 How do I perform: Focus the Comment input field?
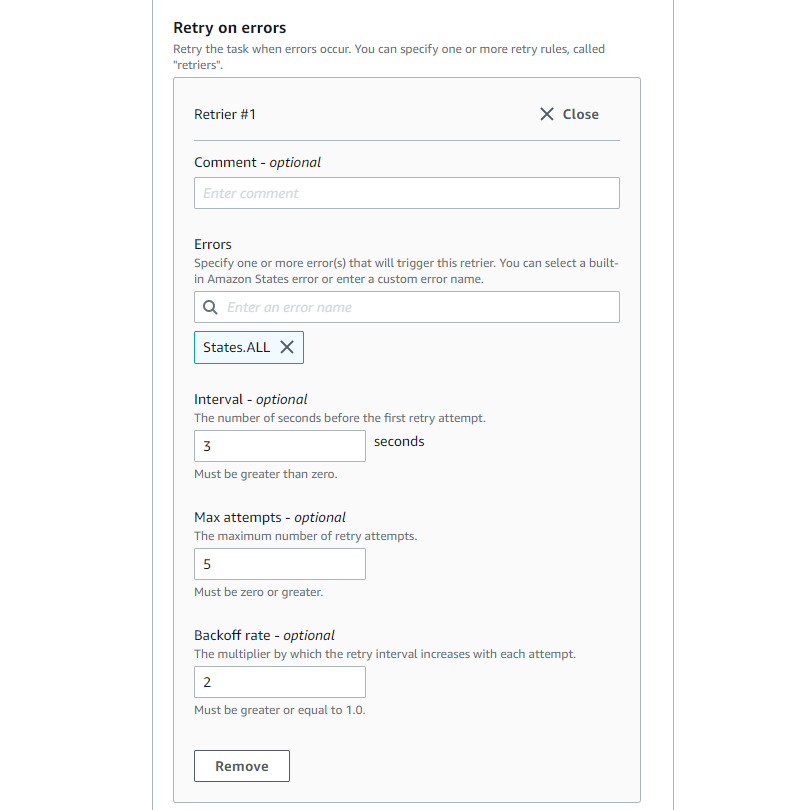click(x=406, y=193)
